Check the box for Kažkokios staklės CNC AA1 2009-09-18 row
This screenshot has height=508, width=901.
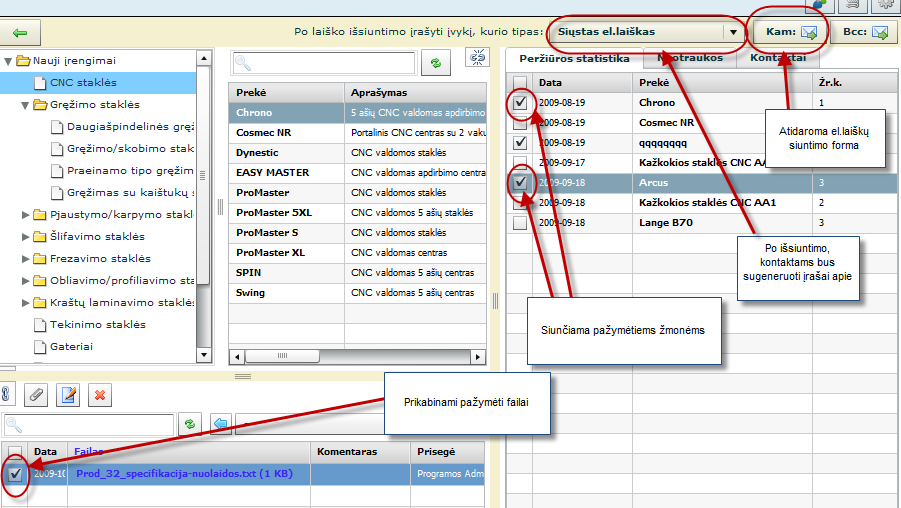[x=520, y=202]
